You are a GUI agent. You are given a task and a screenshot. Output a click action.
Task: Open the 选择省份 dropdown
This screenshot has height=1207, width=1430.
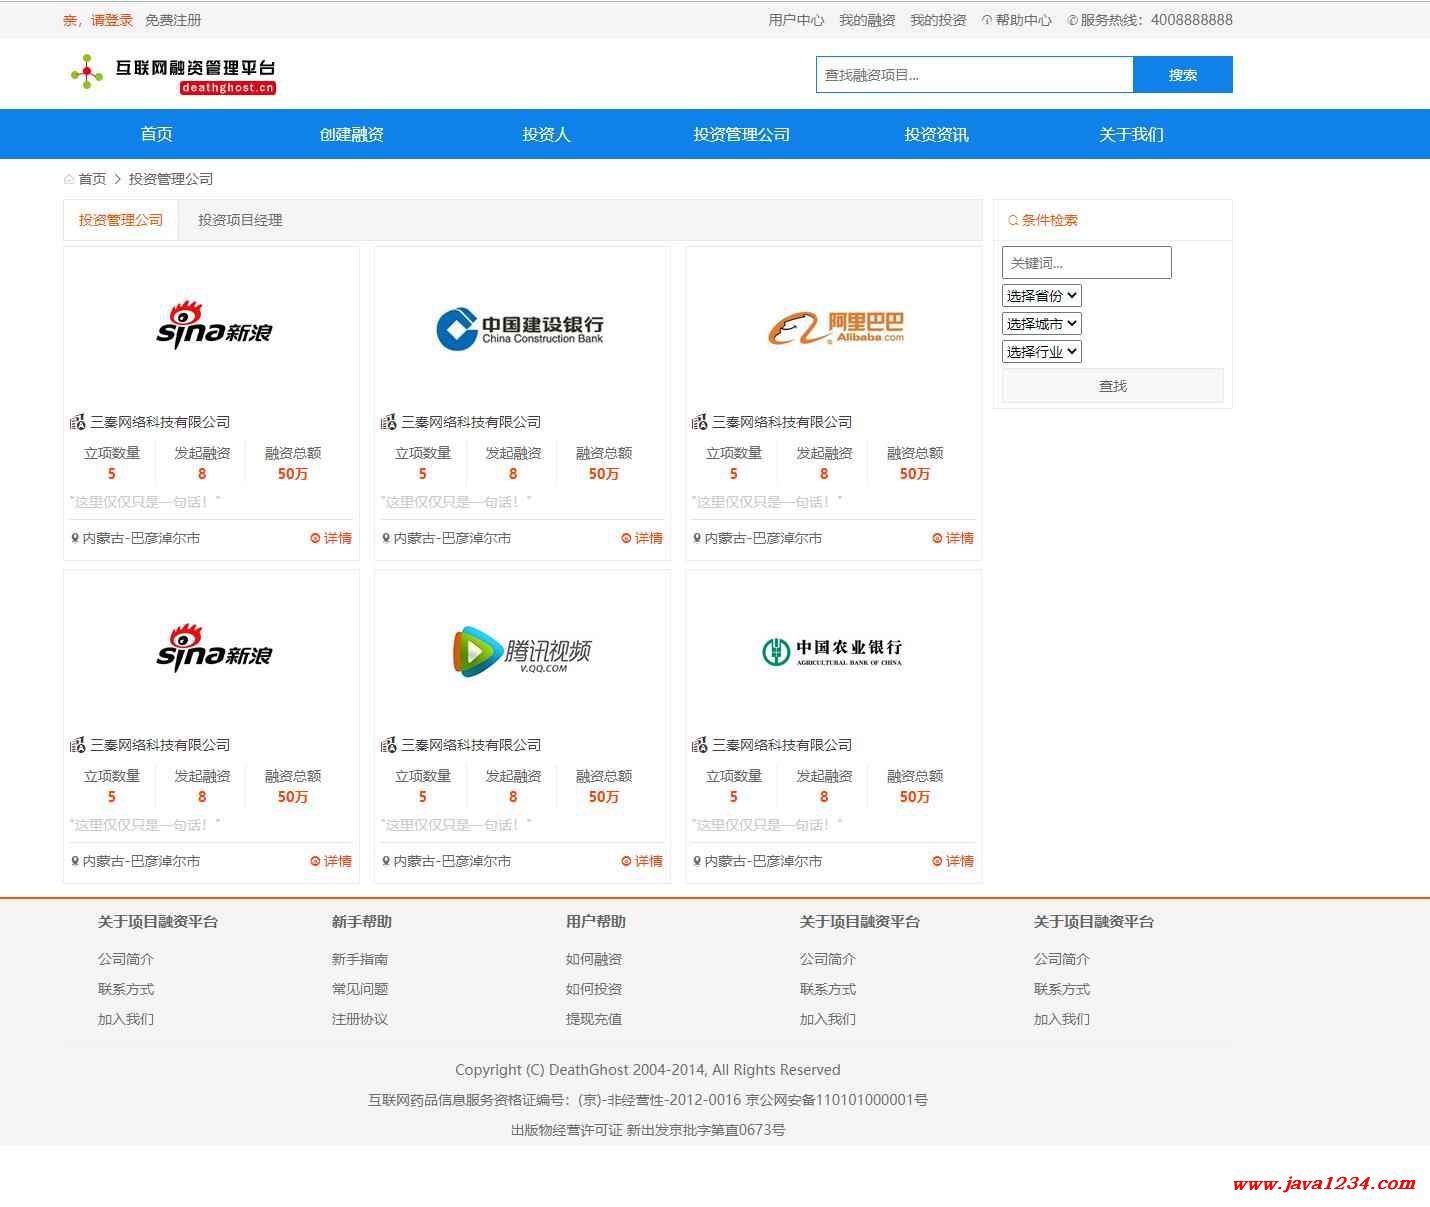(x=1041, y=296)
